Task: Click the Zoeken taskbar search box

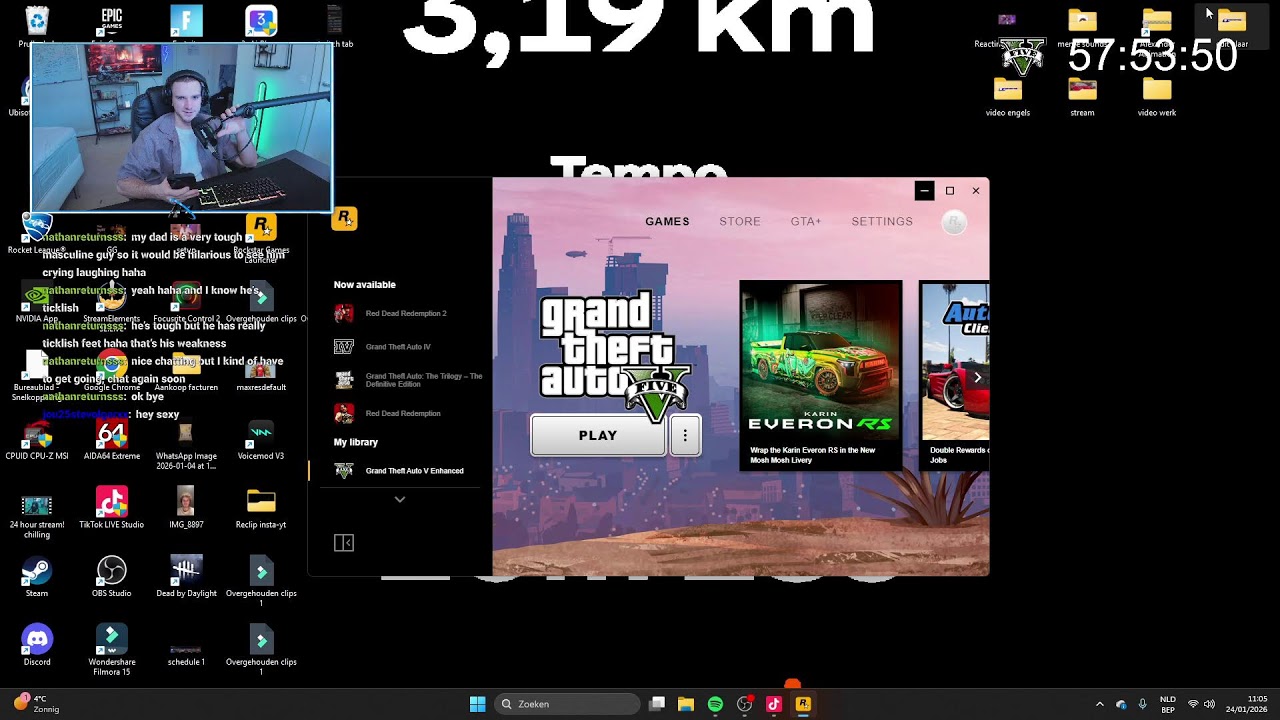Action: (568, 704)
